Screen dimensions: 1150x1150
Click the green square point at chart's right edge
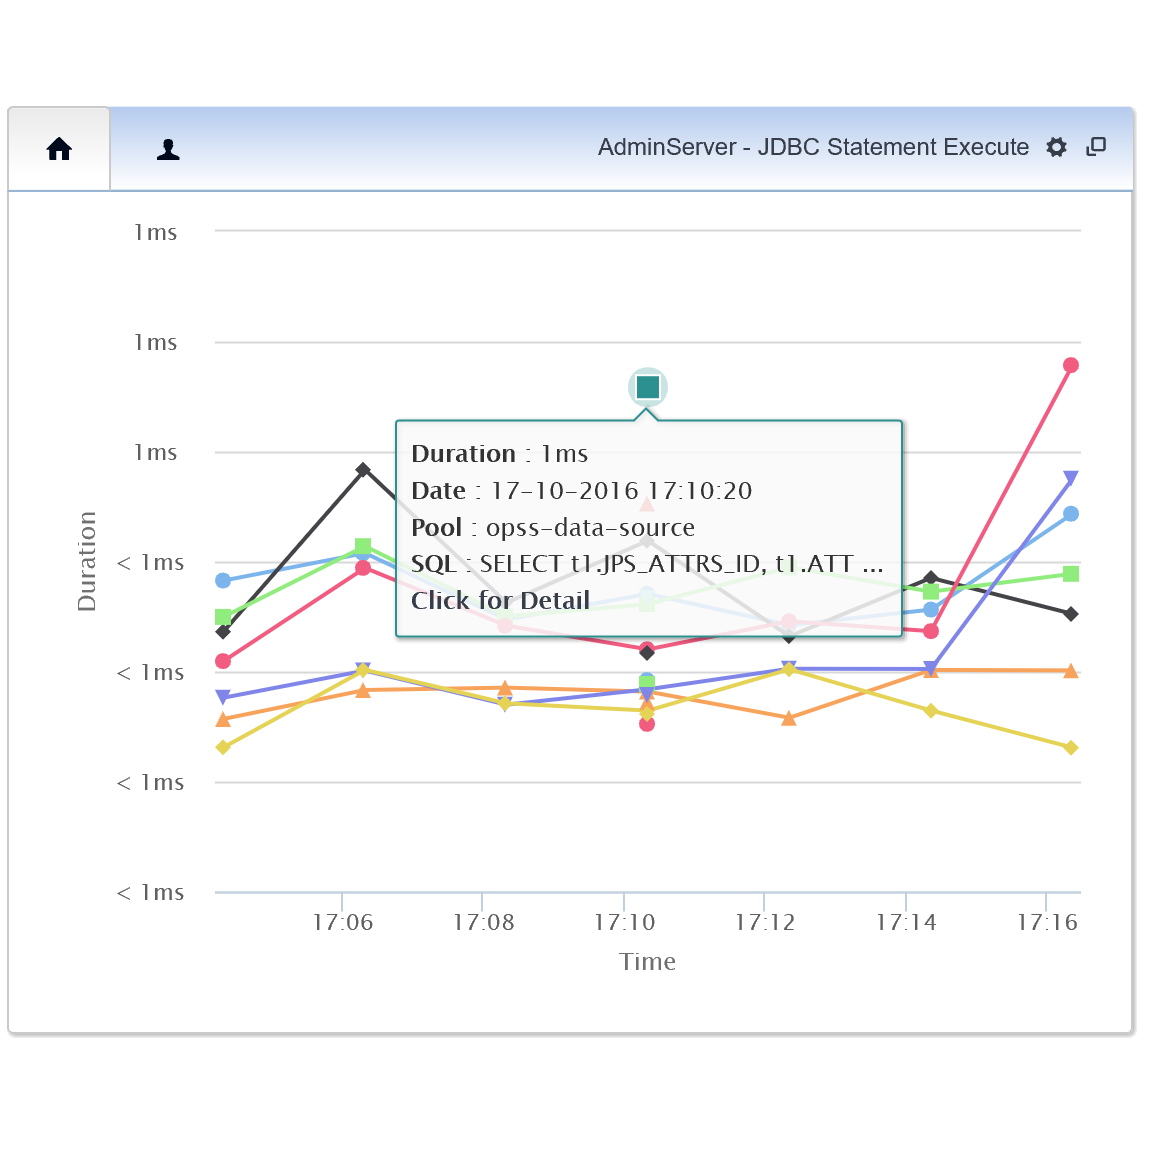coord(1071,574)
